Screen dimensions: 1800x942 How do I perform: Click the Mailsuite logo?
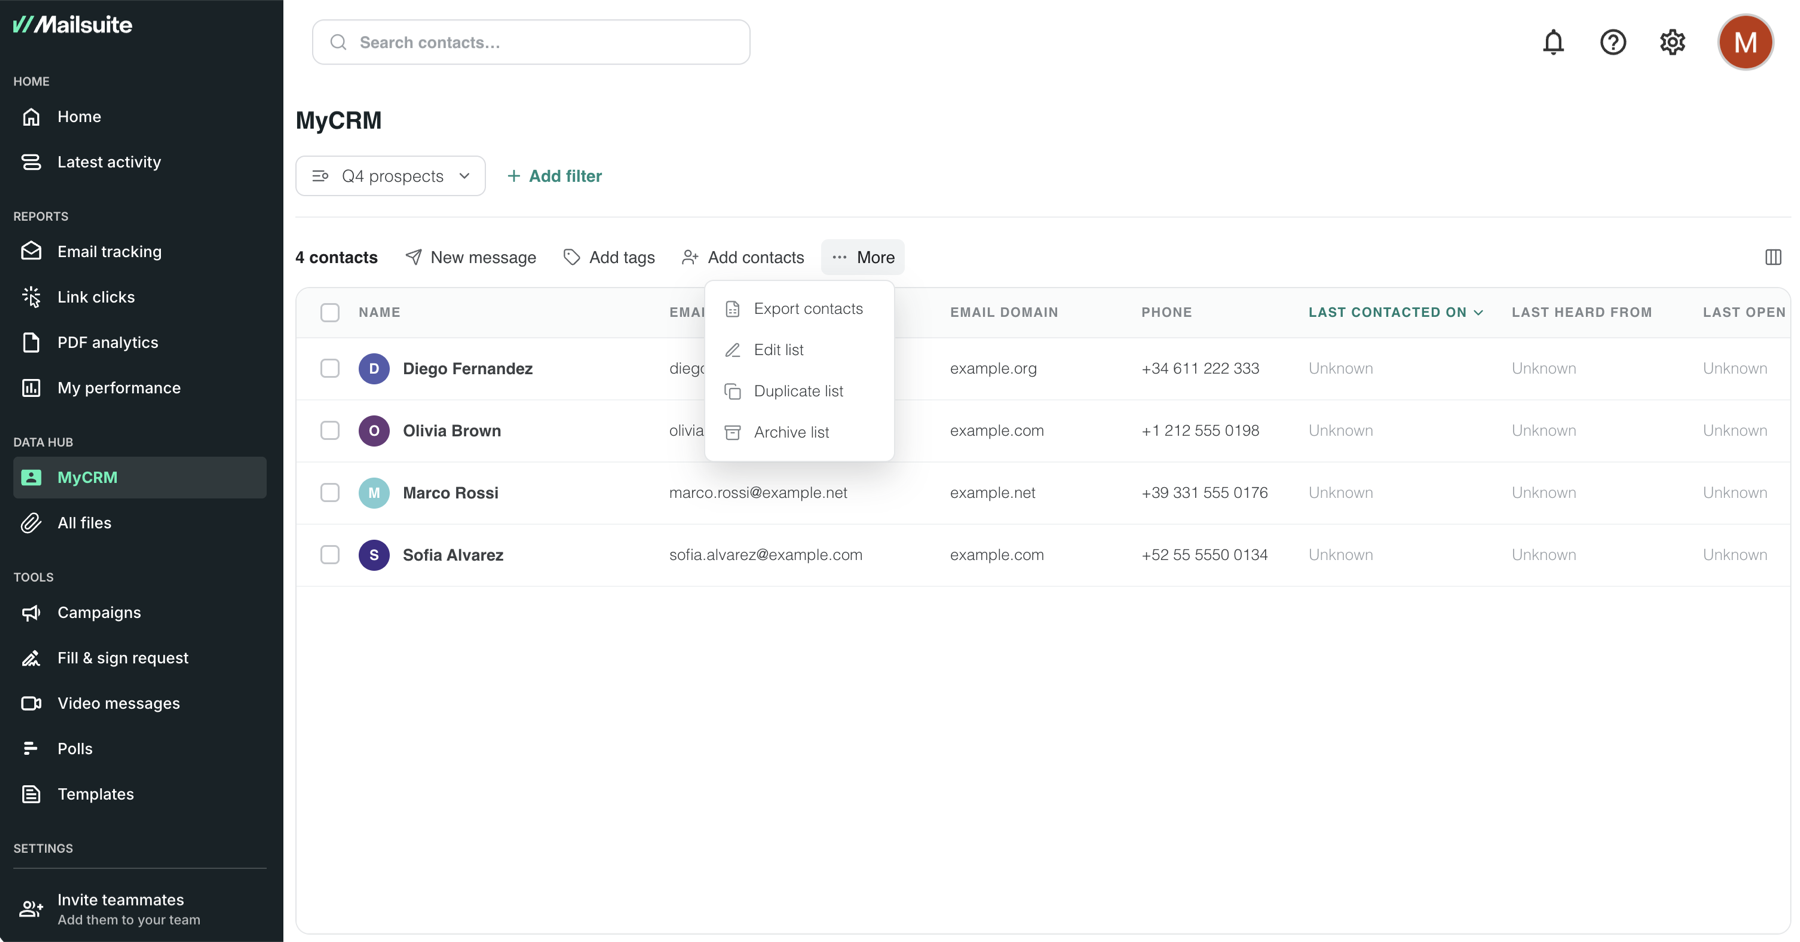tap(72, 25)
